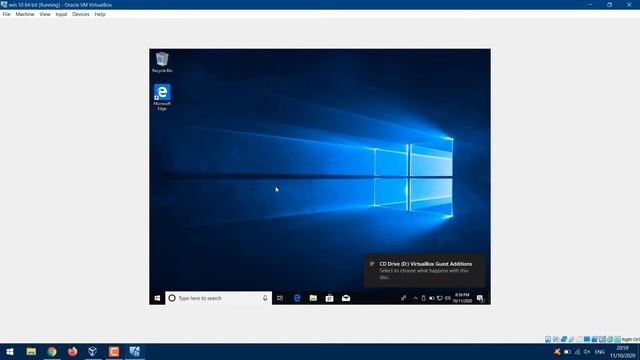The image size is (640, 360).
Task: Click the 'Right Ctrl' host key indicator
Action: click(x=631, y=339)
